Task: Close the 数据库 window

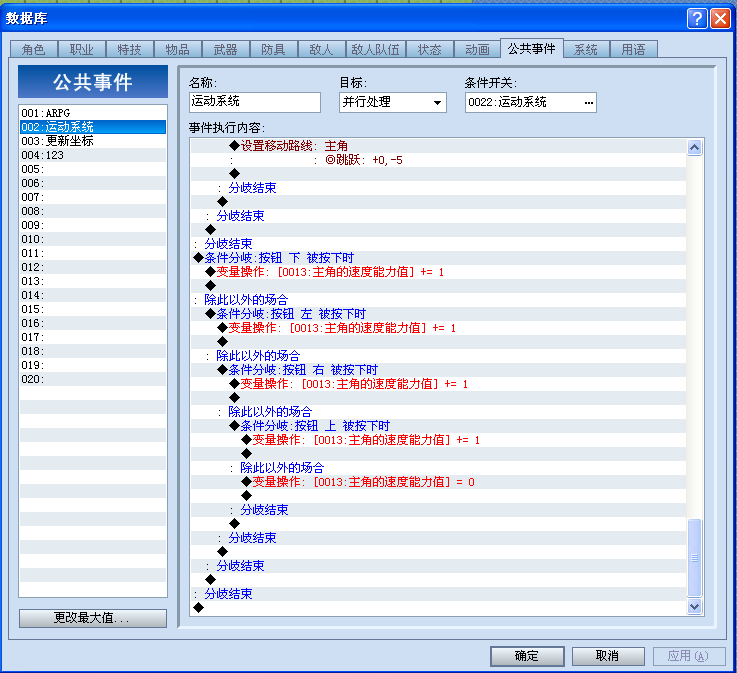Action: coord(720,19)
